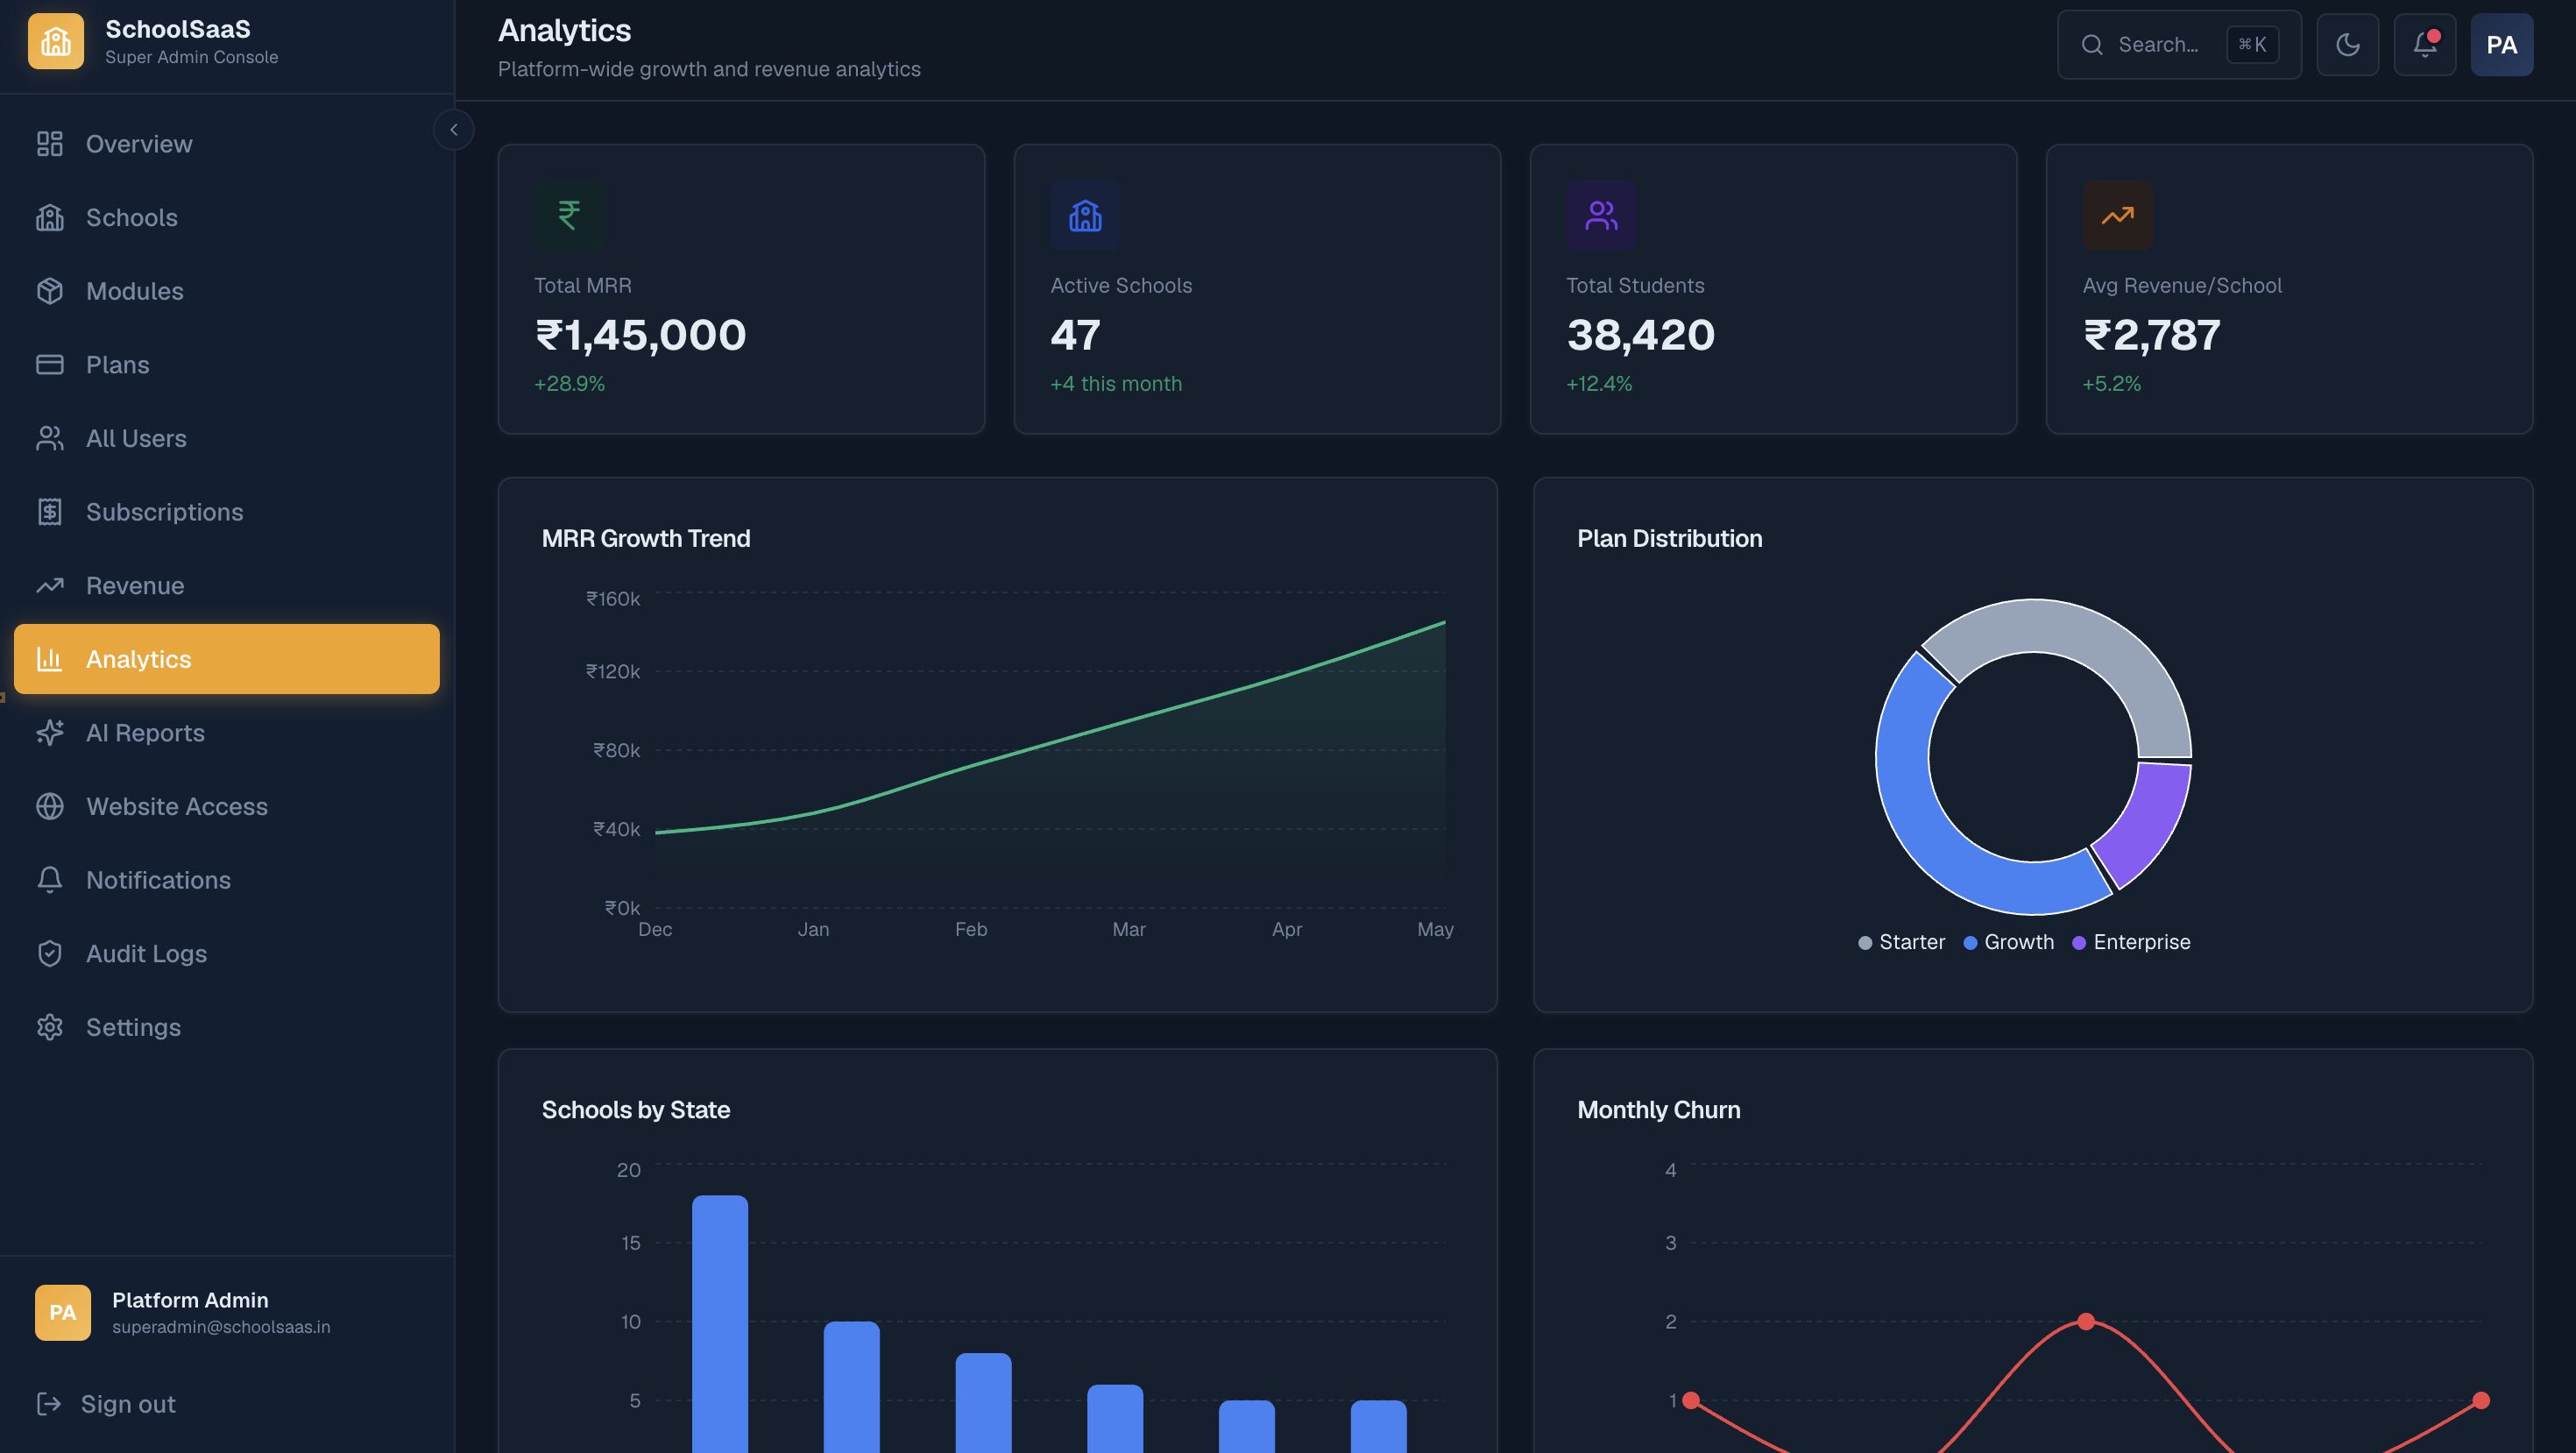Open AI Reports

pos(227,733)
